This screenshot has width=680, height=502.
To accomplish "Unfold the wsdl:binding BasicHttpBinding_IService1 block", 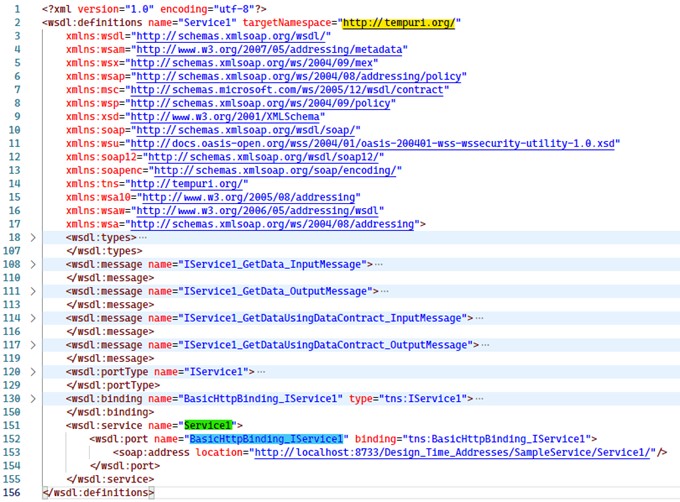I will [32, 398].
